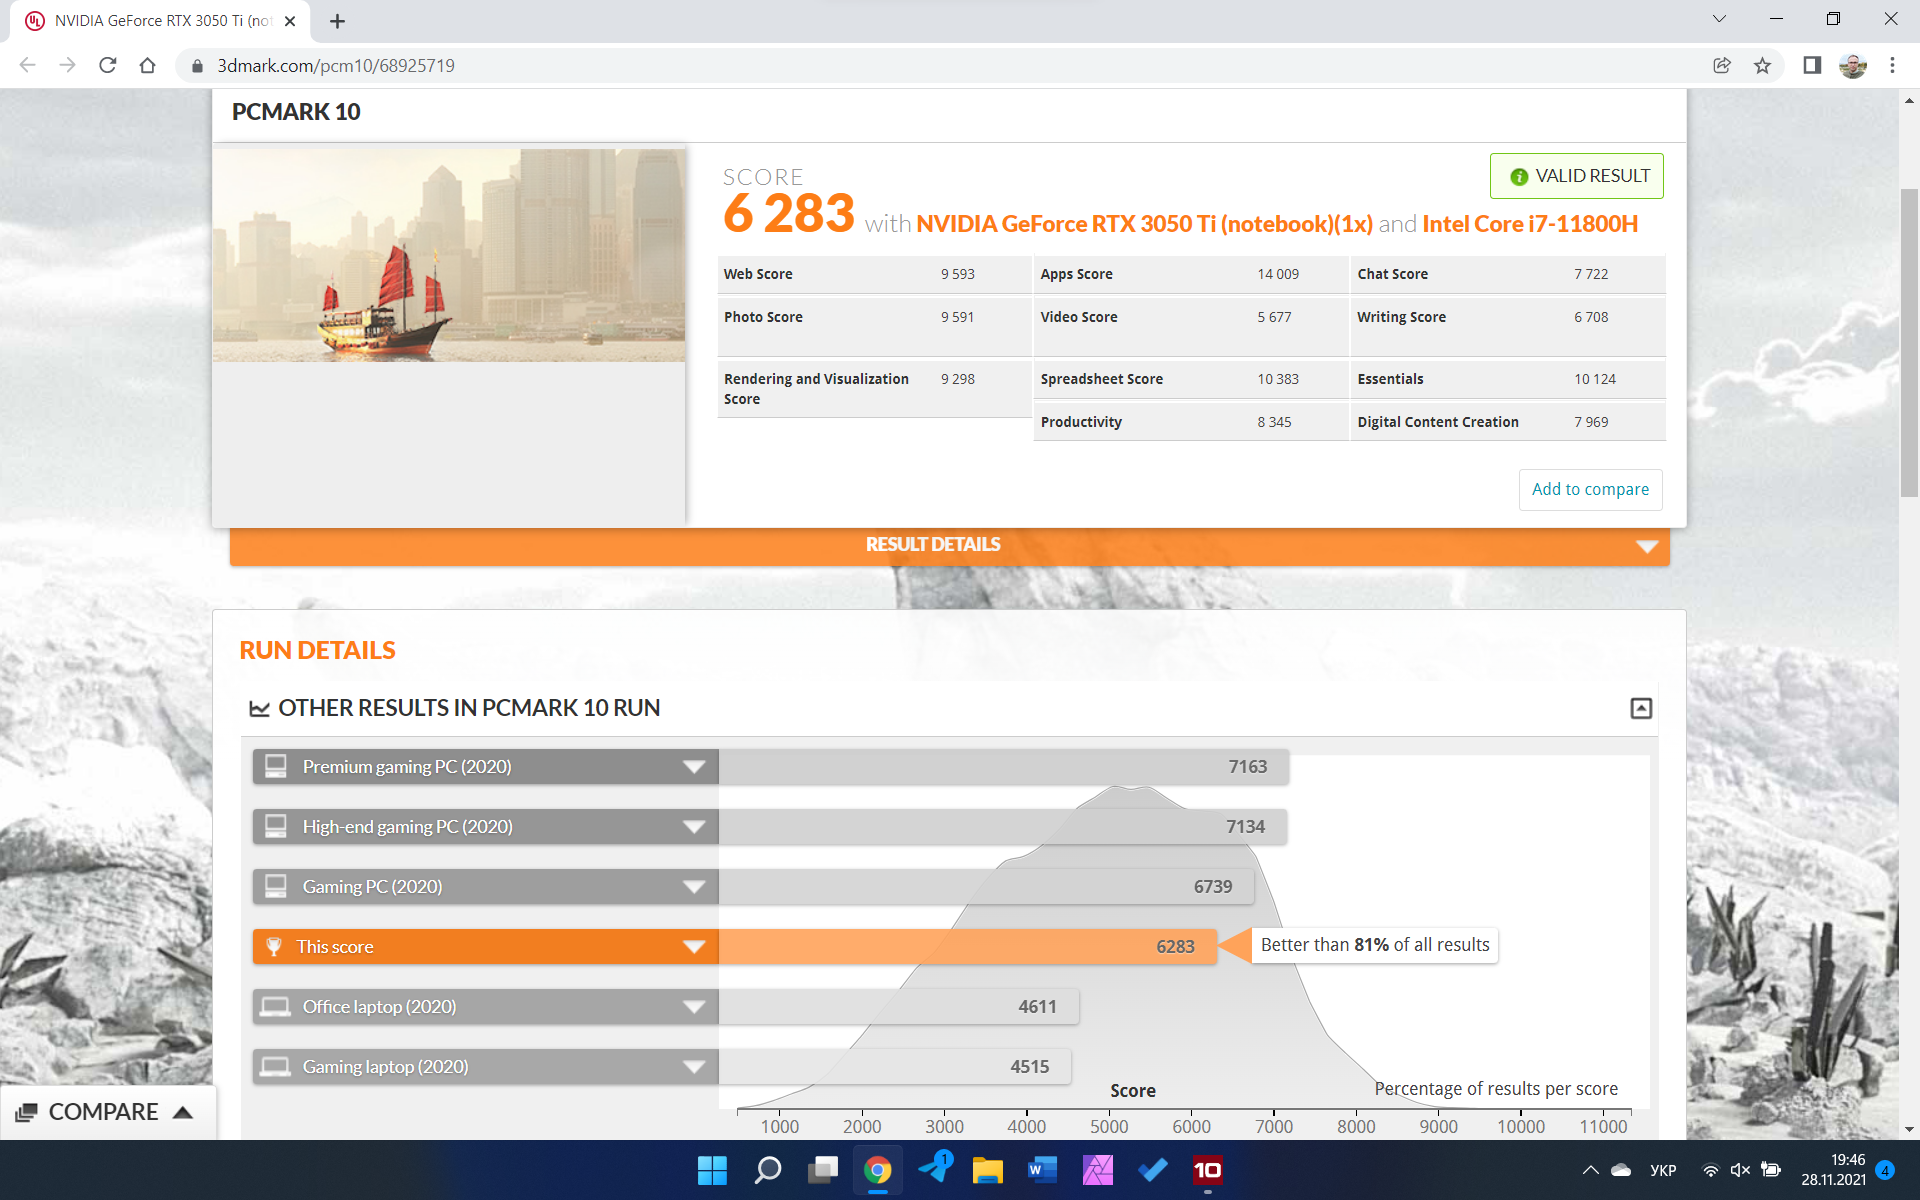This screenshot has height=1200, width=1920.
Task: Expand the Result Details orange bar
Action: (949, 546)
